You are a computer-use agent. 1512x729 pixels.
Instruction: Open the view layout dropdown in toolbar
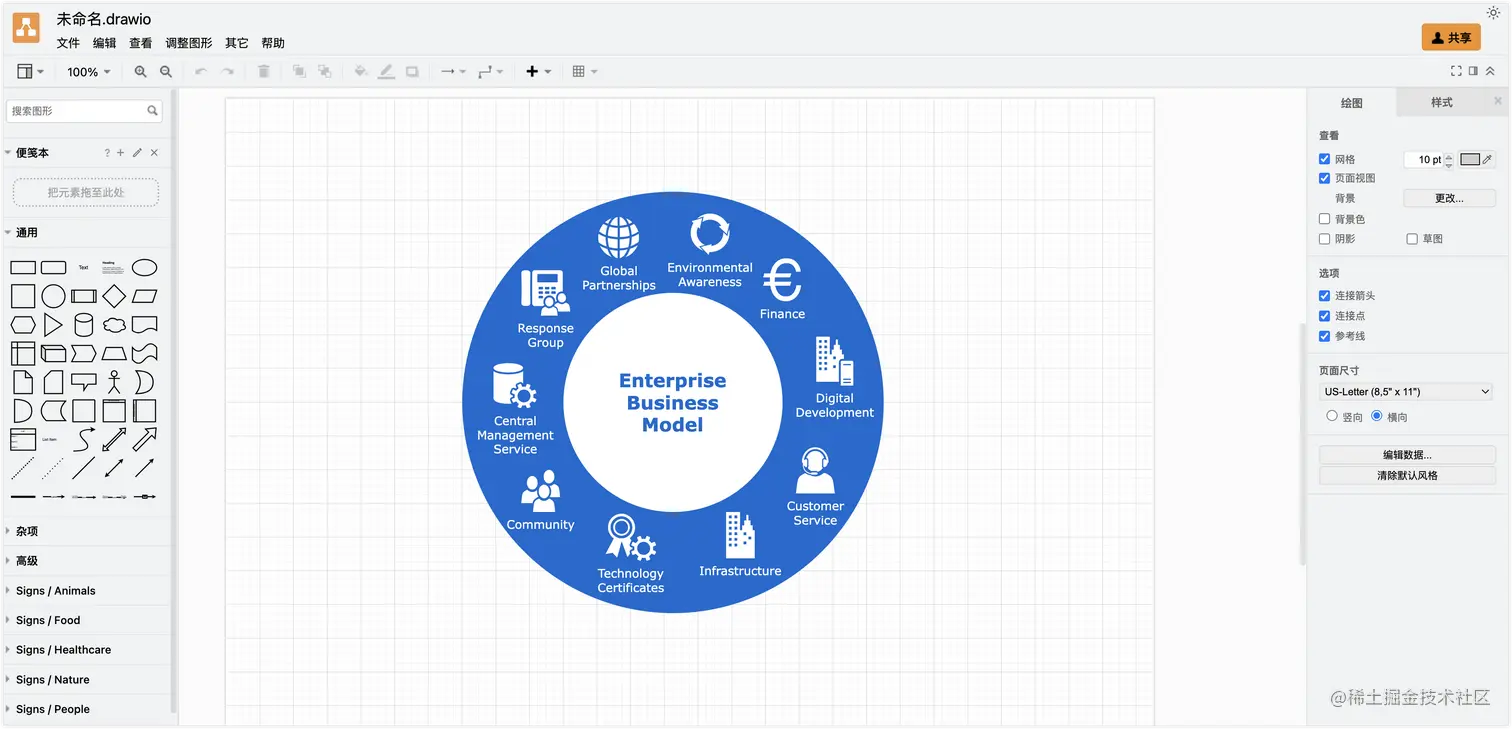point(30,72)
